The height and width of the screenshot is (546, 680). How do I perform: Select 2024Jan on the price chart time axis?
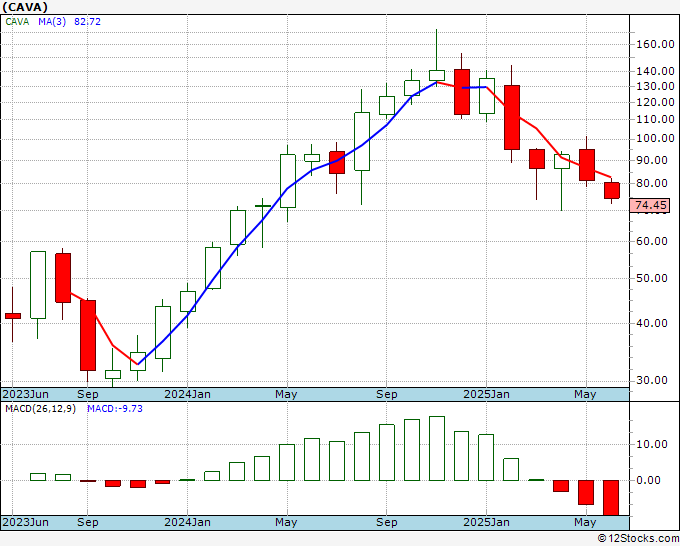(x=187, y=394)
